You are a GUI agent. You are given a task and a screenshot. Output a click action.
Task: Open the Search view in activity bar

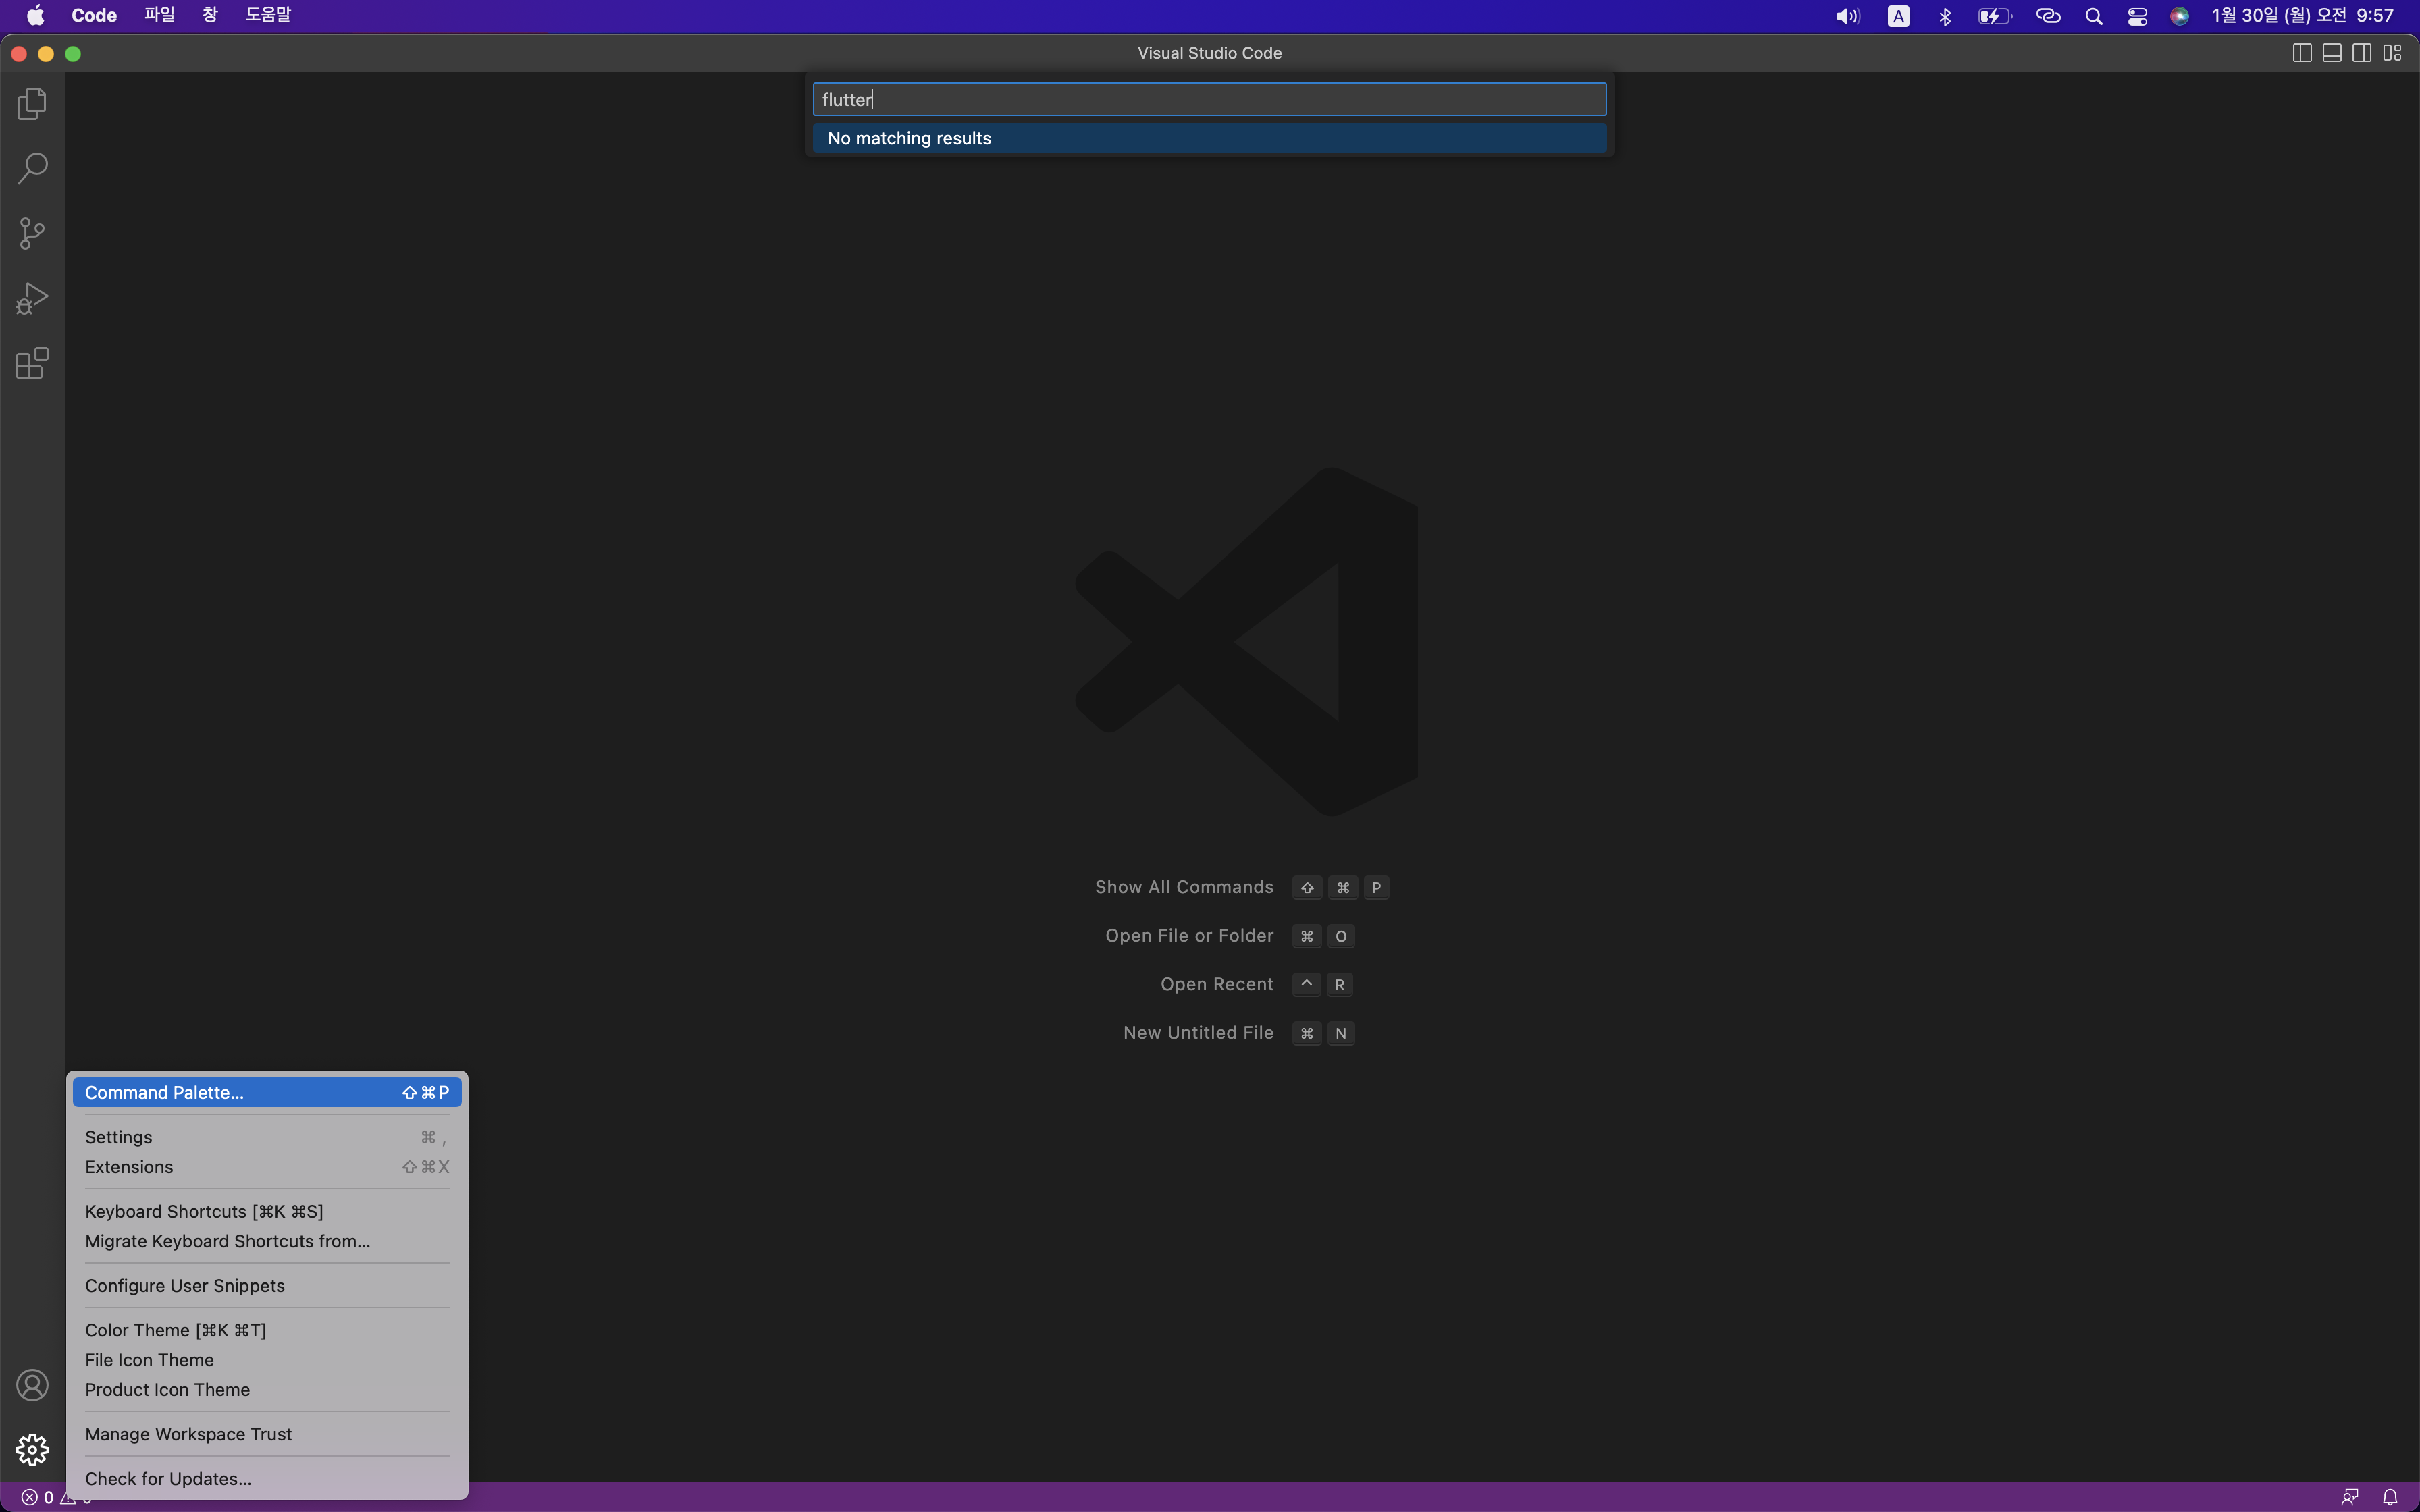[x=32, y=168]
